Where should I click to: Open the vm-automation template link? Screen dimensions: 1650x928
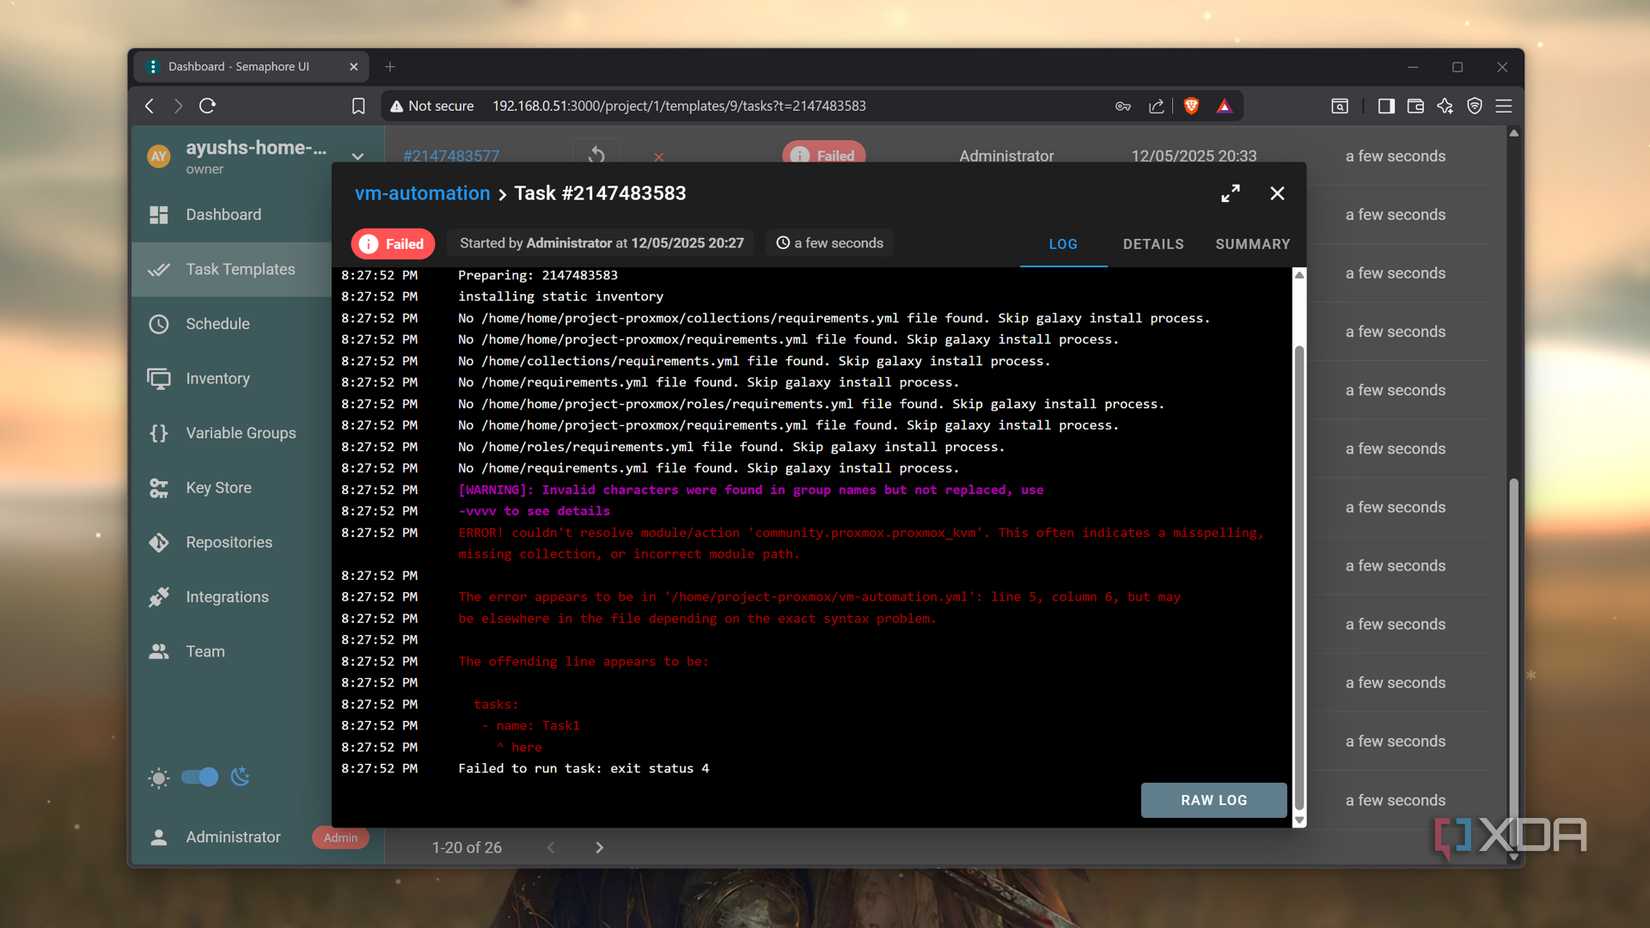421,193
